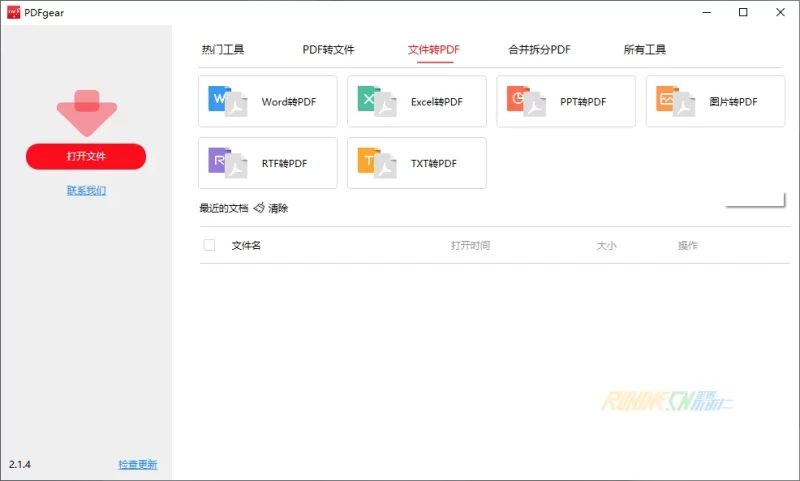Switch to the 热门工具 tab
Viewport: 800px width, 481px height.
tap(222, 49)
